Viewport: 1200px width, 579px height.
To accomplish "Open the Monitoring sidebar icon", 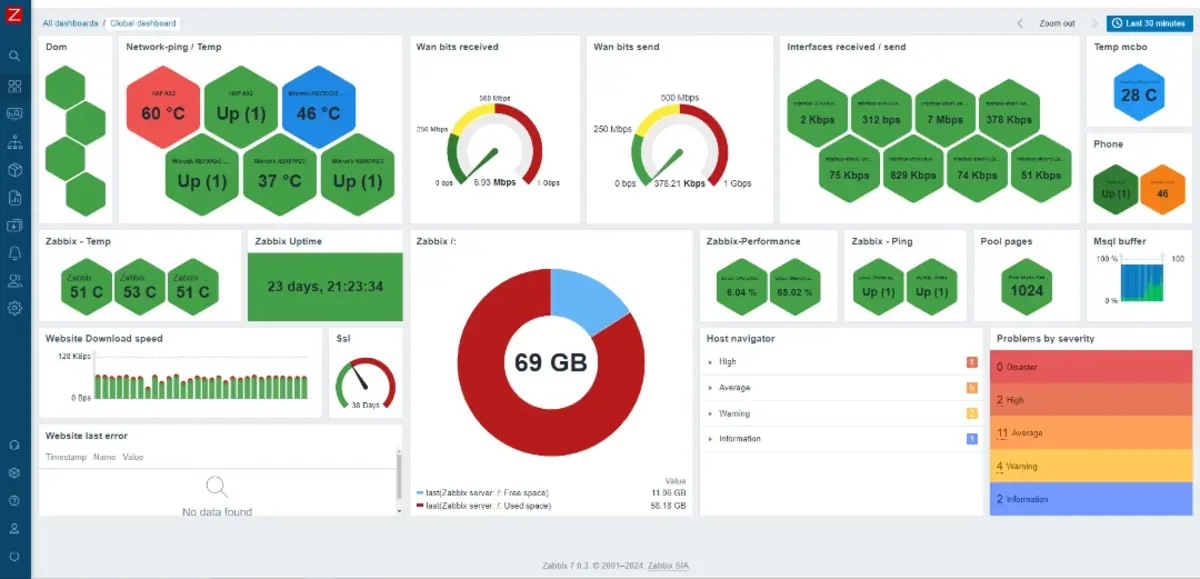I will coord(15,114).
